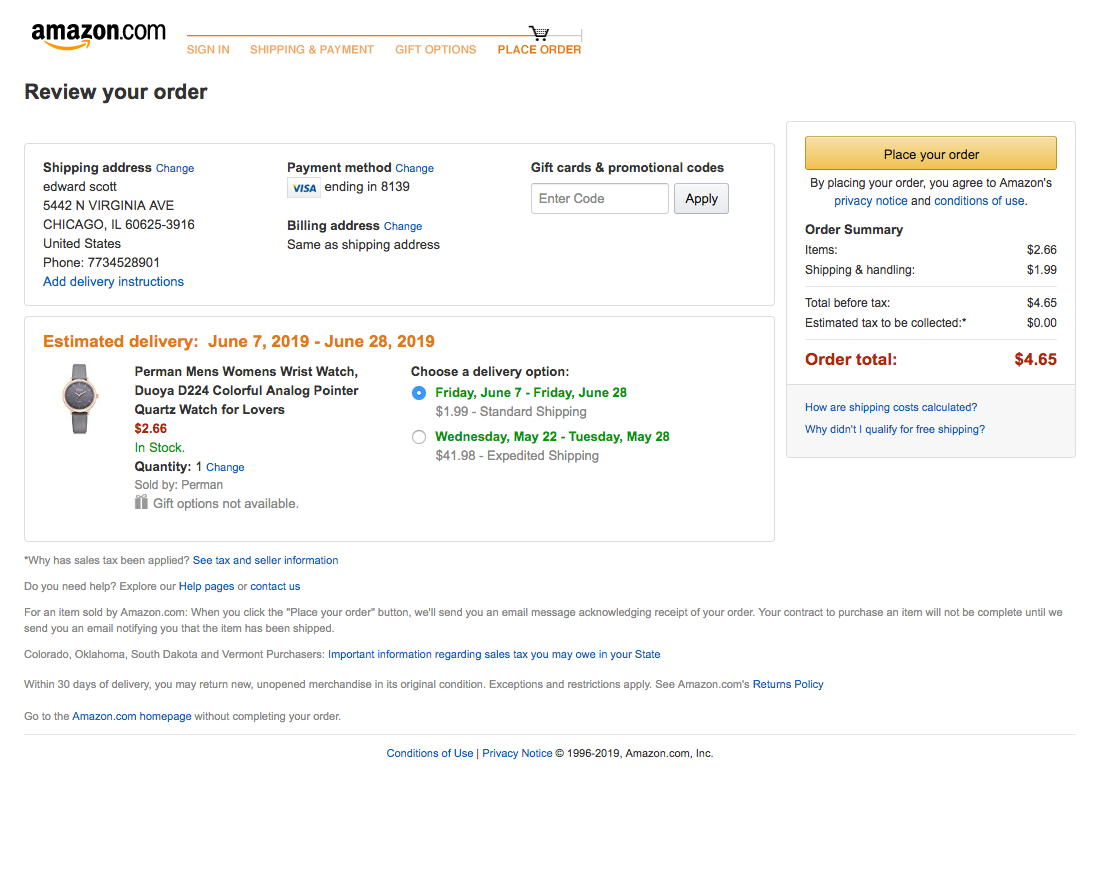This screenshot has height=890, width=1100.
Task: Select the Standard Shipping delivery option
Action: tap(419, 392)
